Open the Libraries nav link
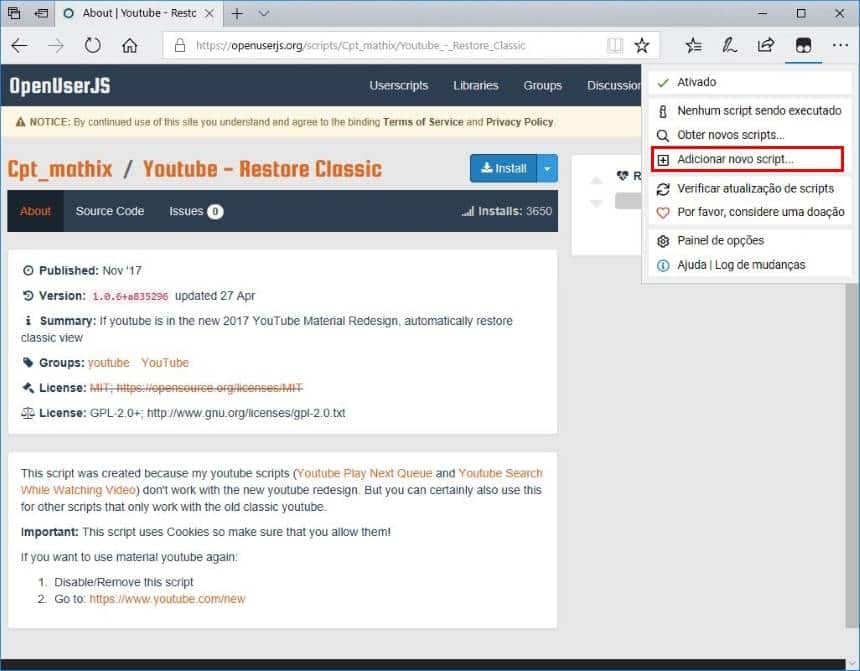The height and width of the screenshot is (671, 860). coord(476,86)
